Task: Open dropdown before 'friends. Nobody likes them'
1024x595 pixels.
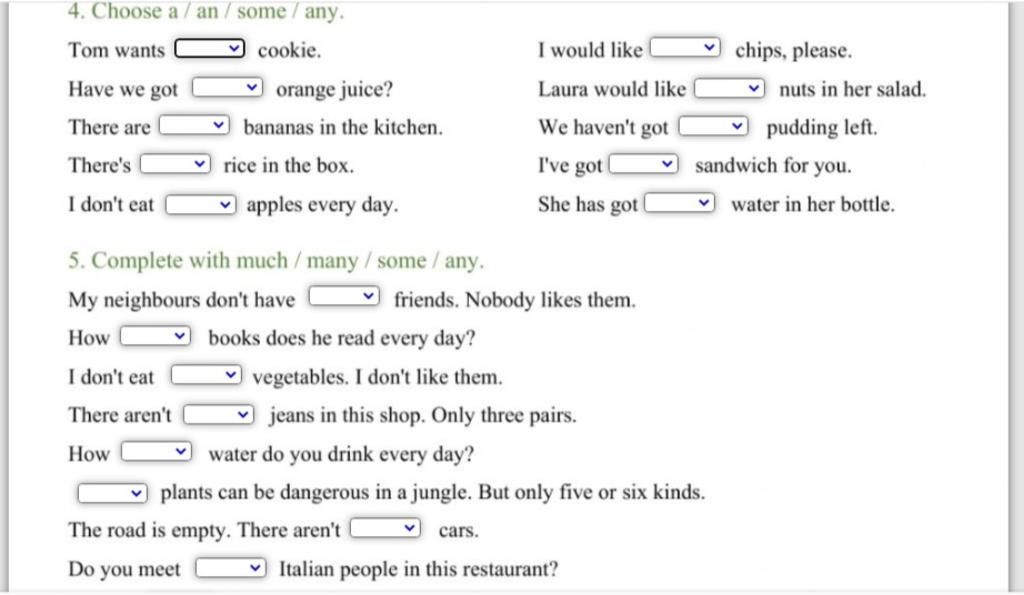Action: coord(344,297)
